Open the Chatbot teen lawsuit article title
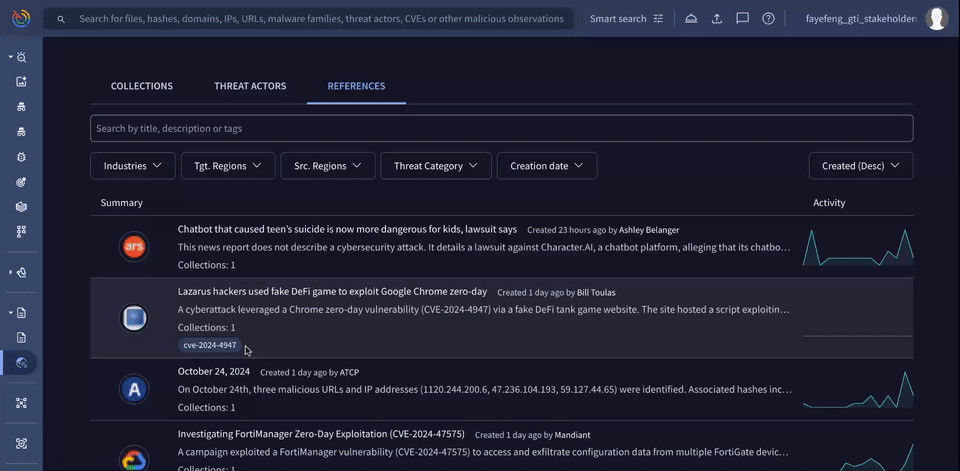 coord(347,229)
